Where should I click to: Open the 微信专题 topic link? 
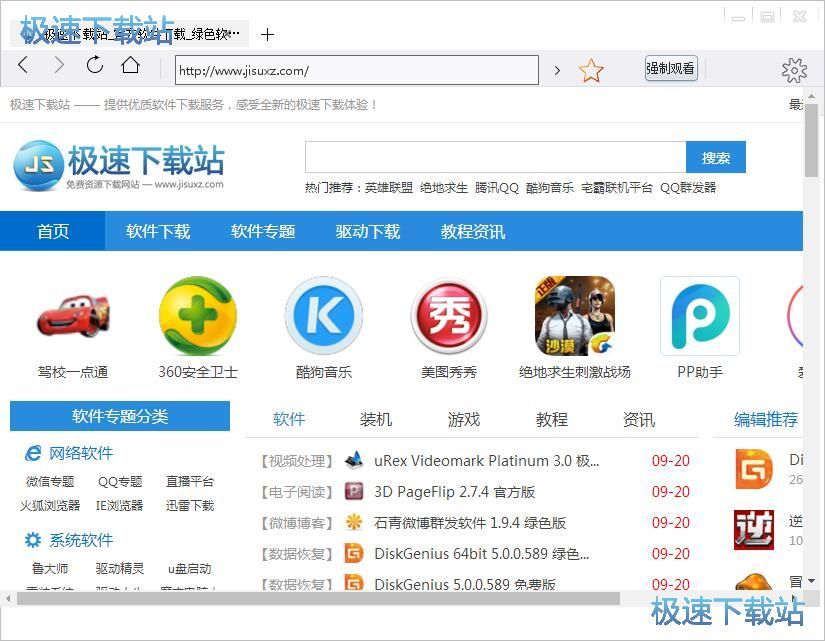50,481
